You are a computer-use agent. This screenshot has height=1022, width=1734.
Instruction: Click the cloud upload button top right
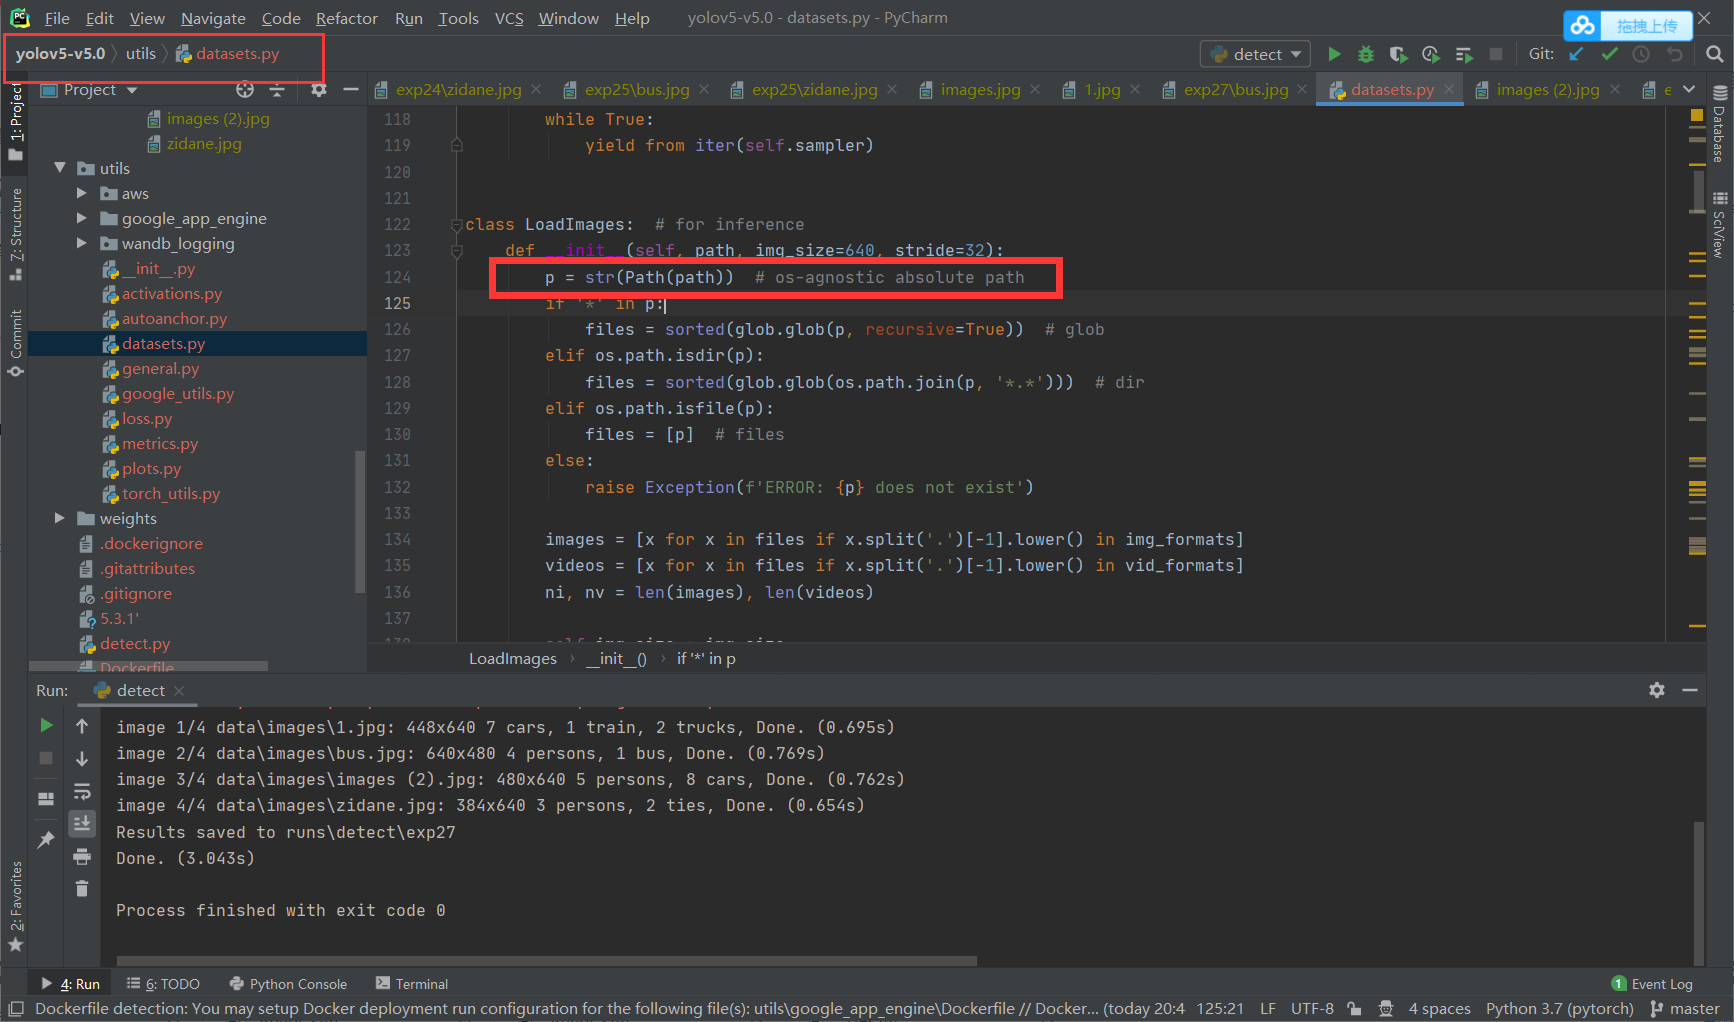(x=1628, y=26)
